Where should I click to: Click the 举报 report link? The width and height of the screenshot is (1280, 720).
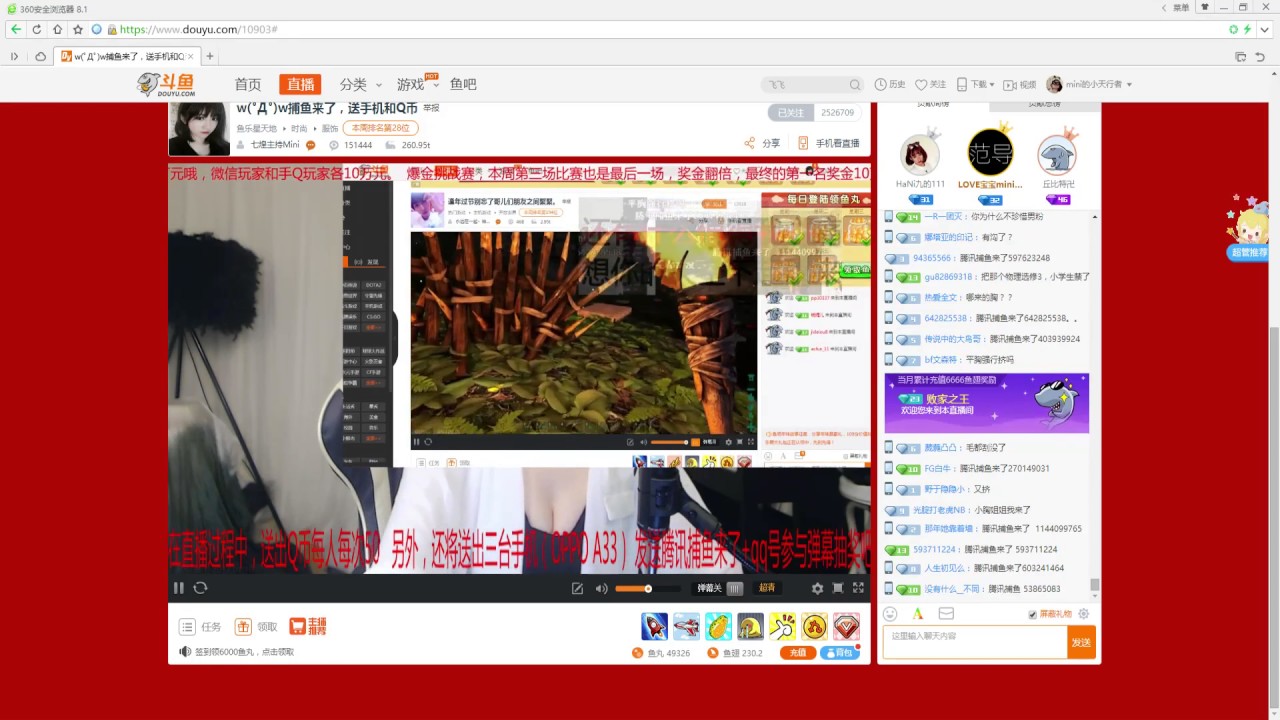[x=431, y=108]
